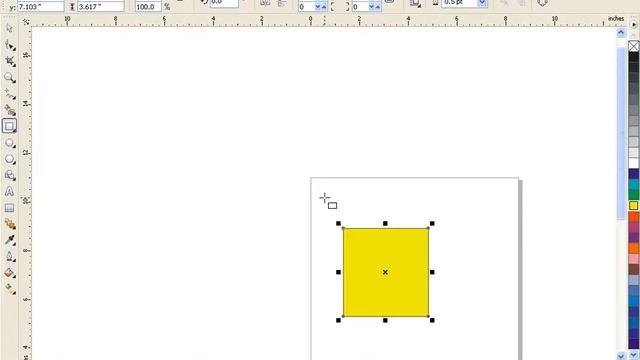Click the right-middle selection handle
The width and height of the screenshot is (640, 360).
tap(432, 272)
